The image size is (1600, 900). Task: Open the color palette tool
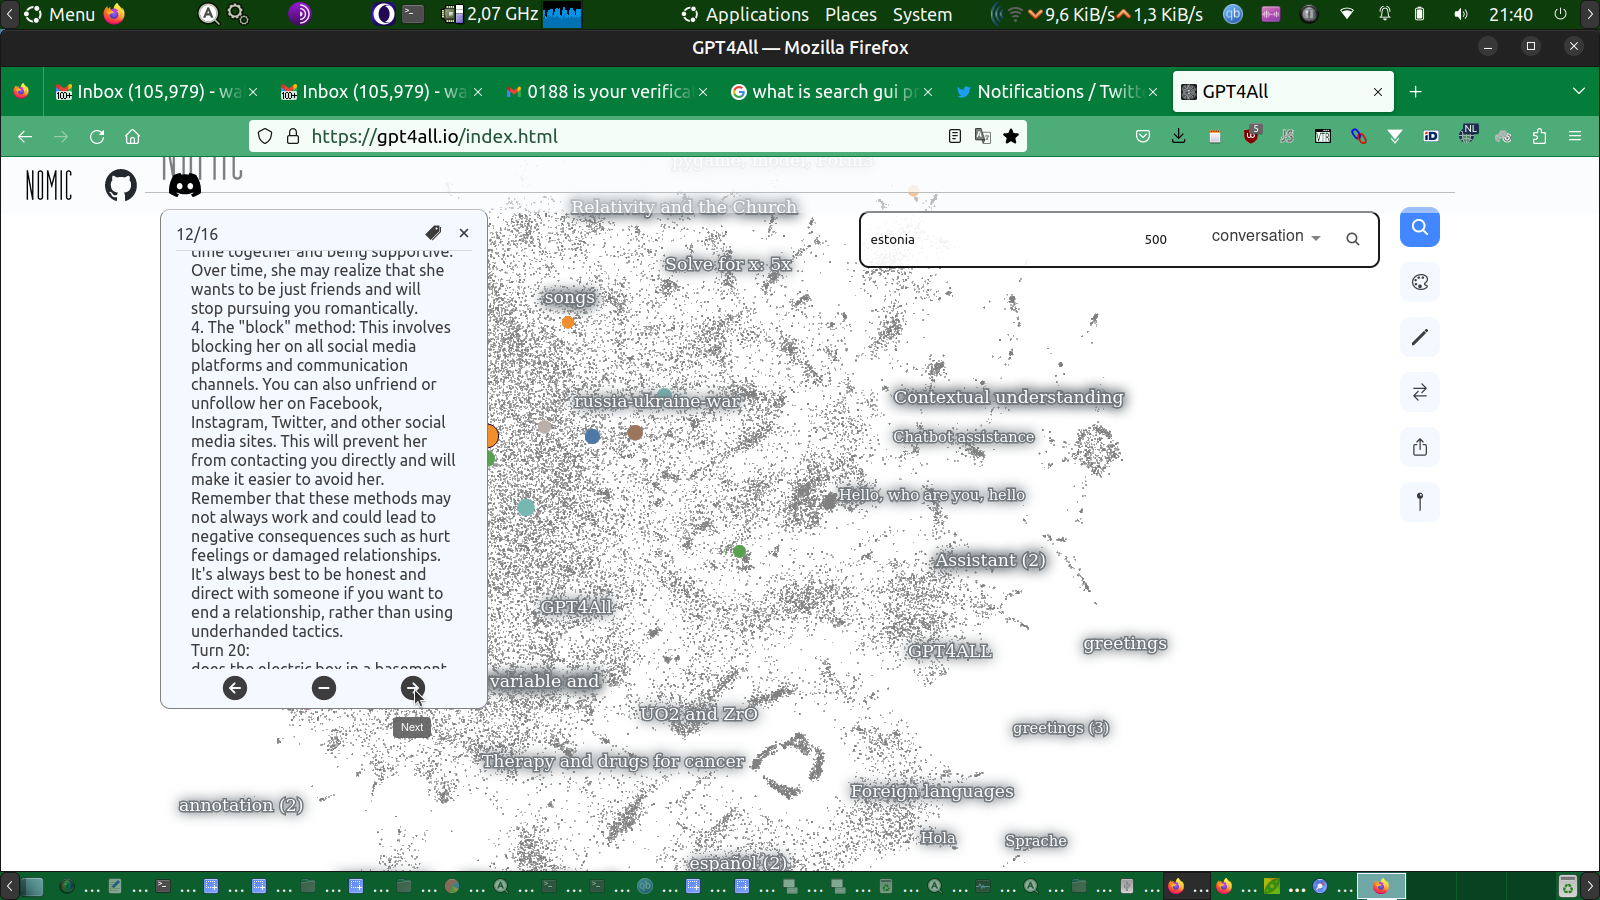pos(1420,282)
